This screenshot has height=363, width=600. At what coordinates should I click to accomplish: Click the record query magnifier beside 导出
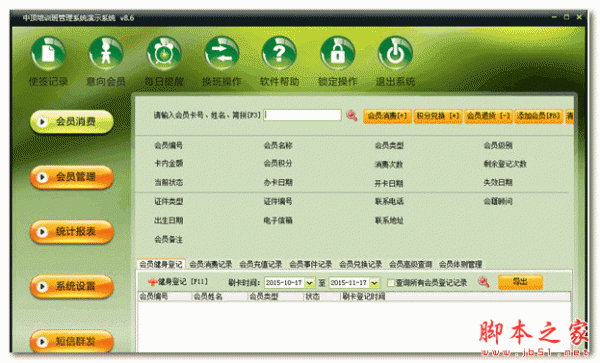coord(484,282)
